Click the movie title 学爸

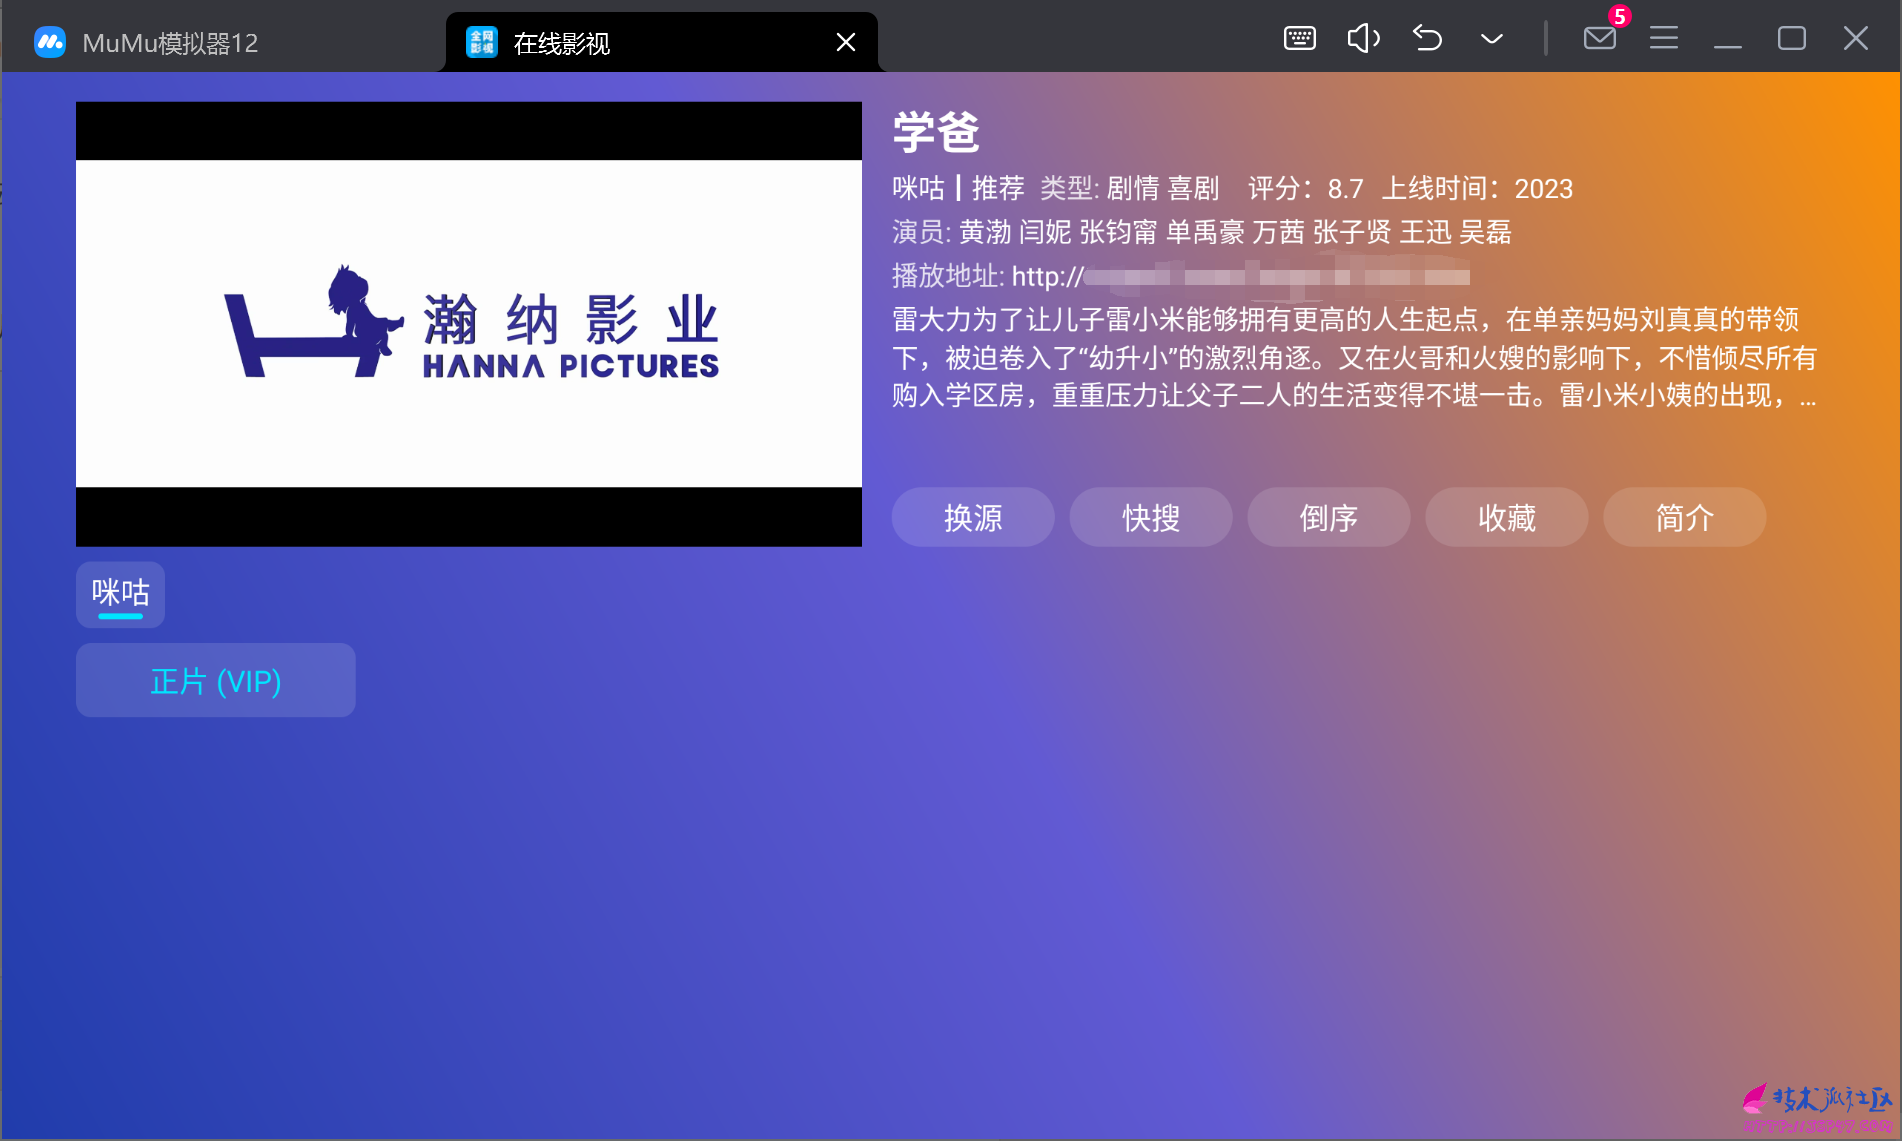coord(936,133)
